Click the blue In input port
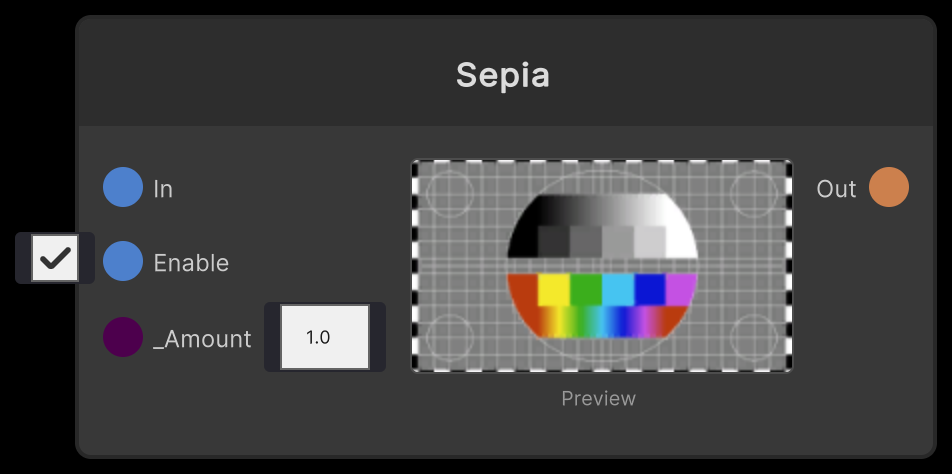 coord(123,188)
